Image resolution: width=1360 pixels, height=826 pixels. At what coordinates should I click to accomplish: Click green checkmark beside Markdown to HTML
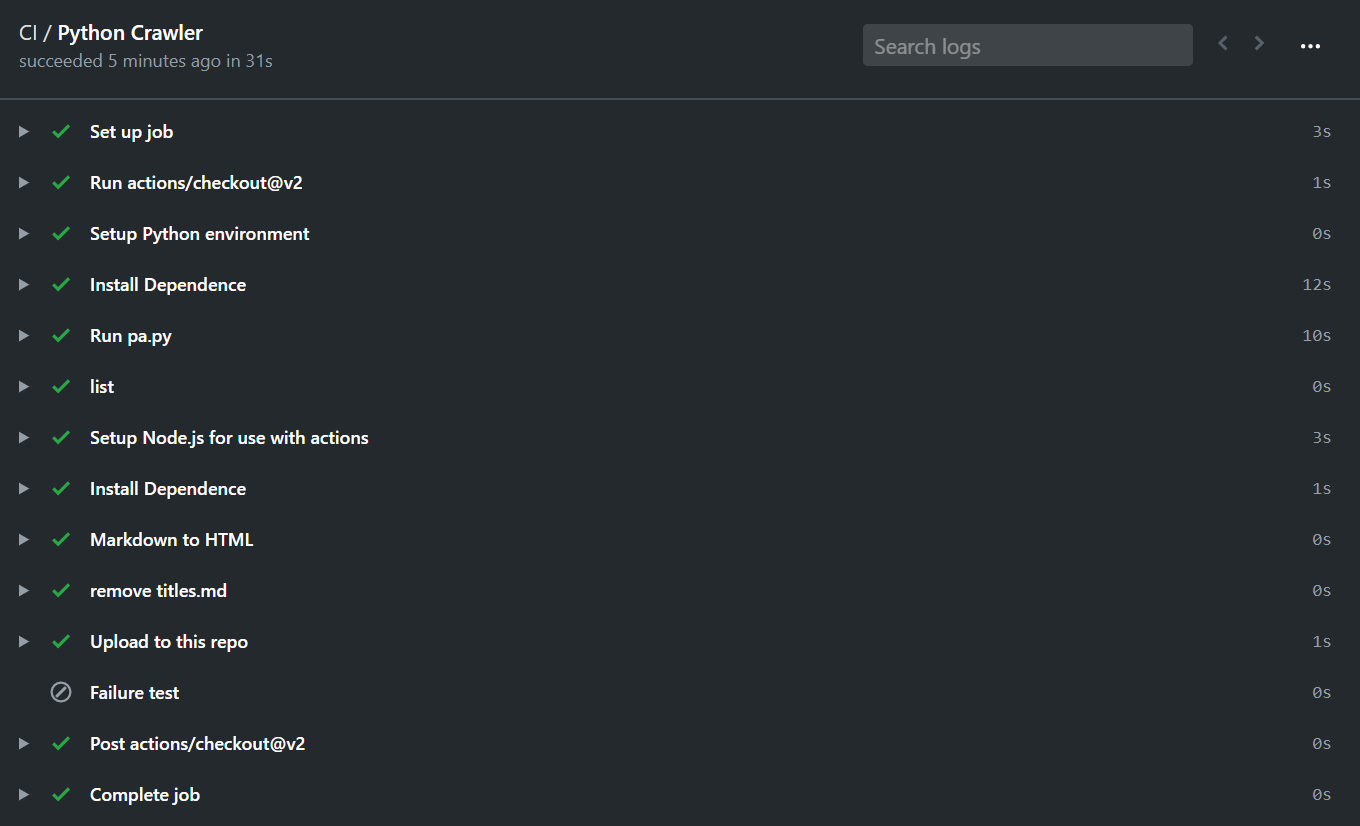click(x=61, y=539)
